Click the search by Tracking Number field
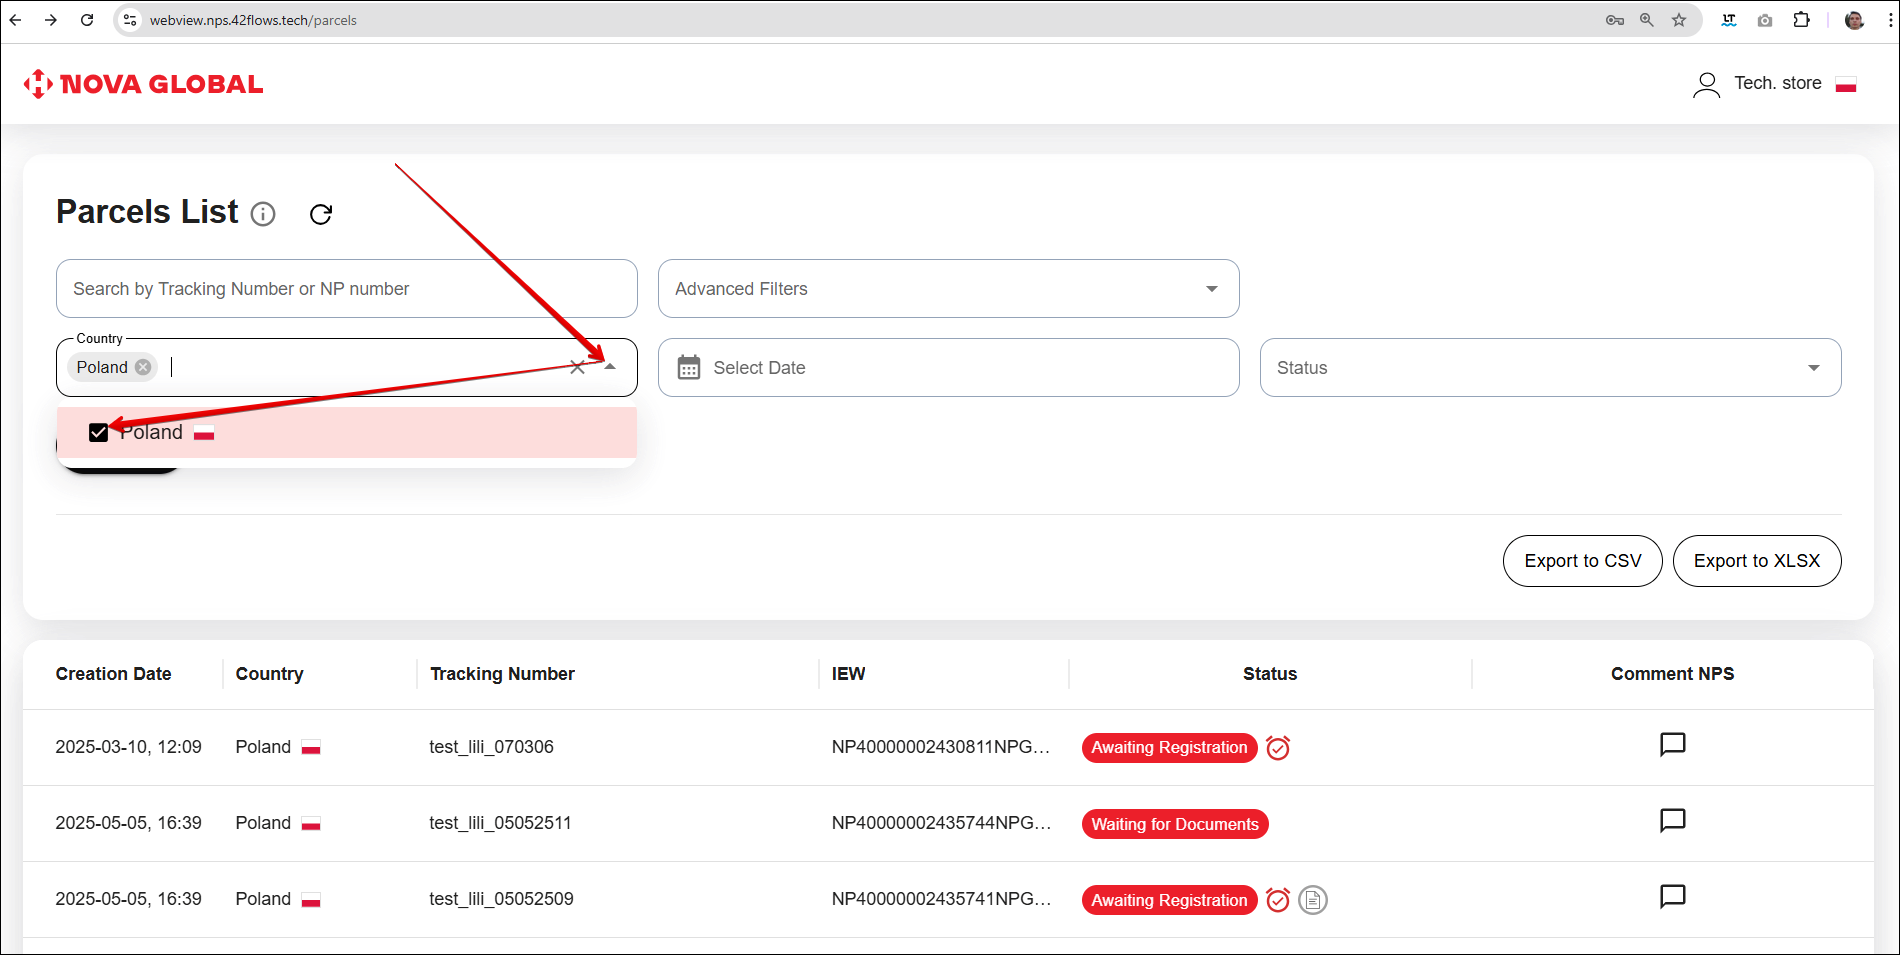This screenshot has height=955, width=1900. [x=346, y=289]
